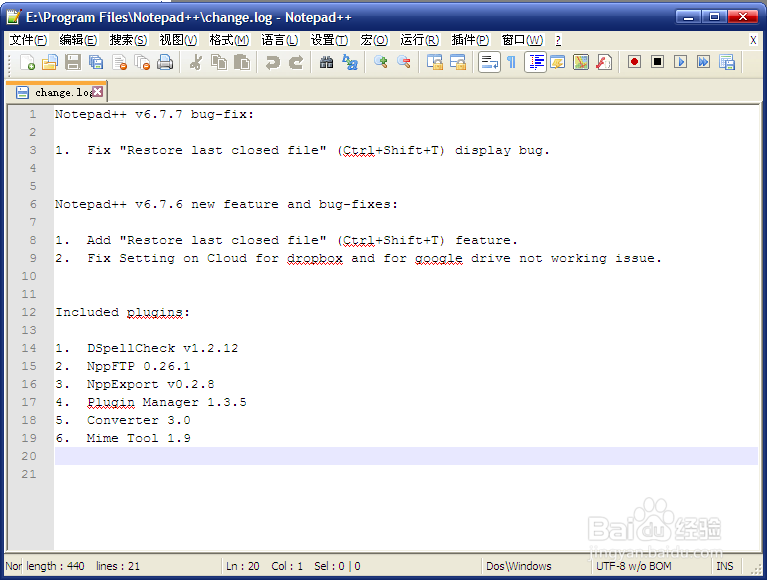Toggle the indent guide display
The height and width of the screenshot is (580, 767).
pos(536,62)
